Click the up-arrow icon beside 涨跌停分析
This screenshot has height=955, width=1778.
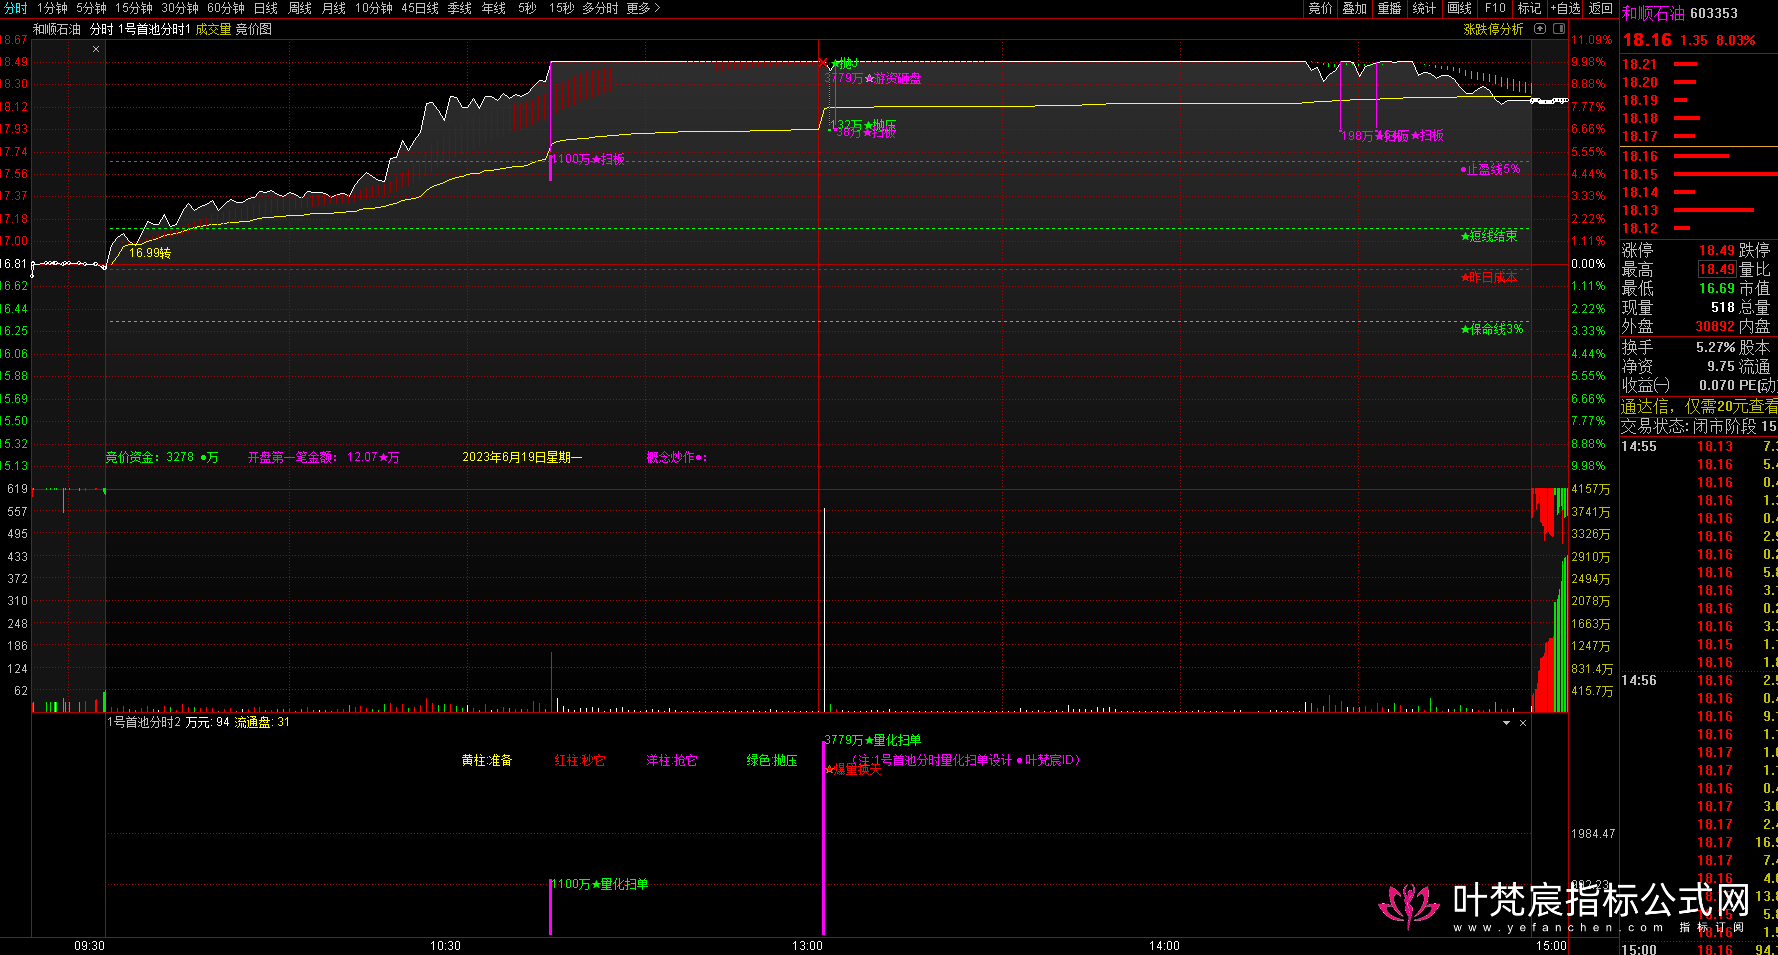1540,30
